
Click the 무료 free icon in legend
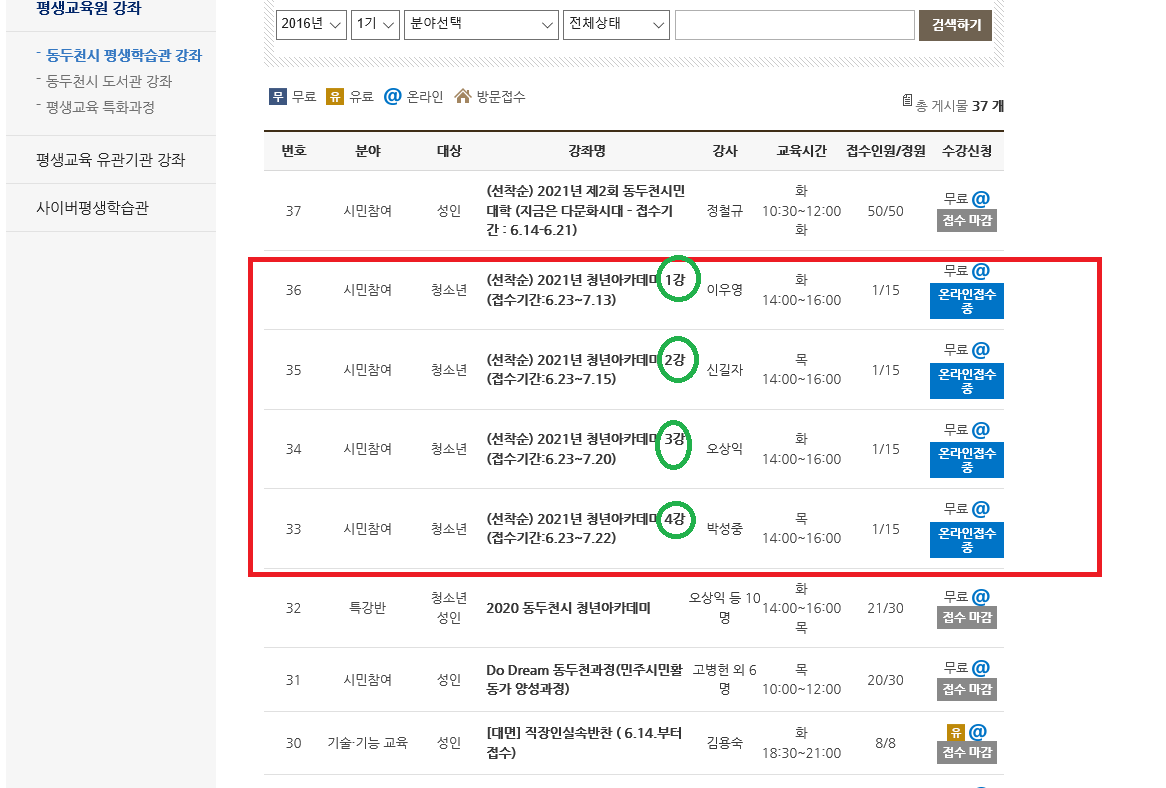click(278, 97)
